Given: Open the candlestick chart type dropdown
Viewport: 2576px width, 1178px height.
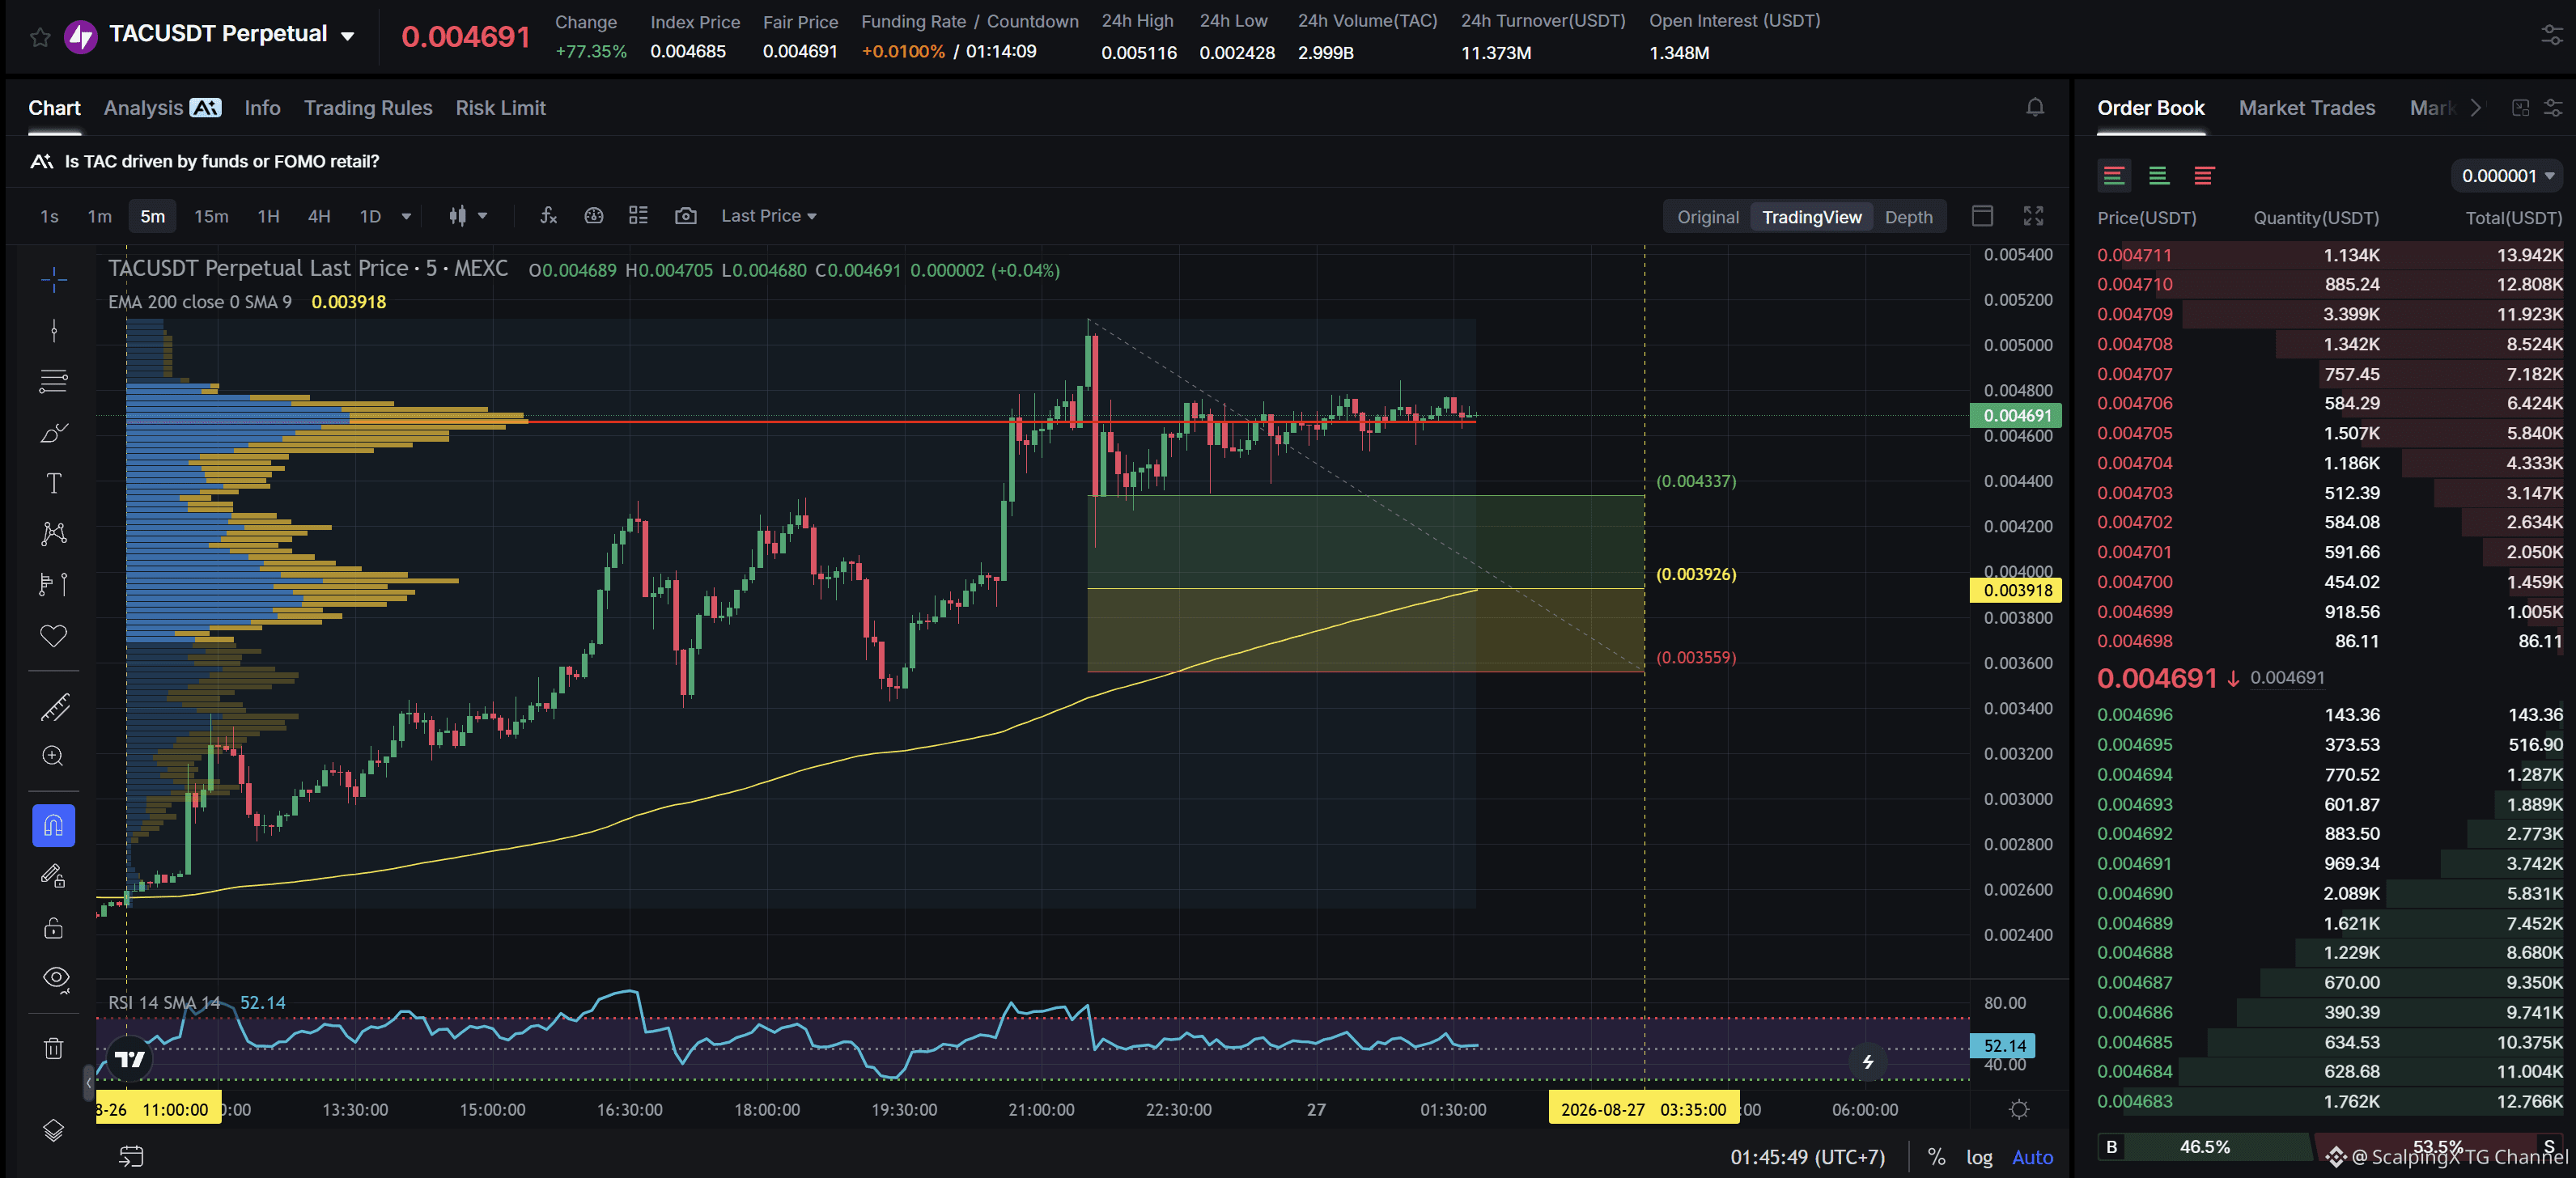Looking at the screenshot, I should [468, 215].
